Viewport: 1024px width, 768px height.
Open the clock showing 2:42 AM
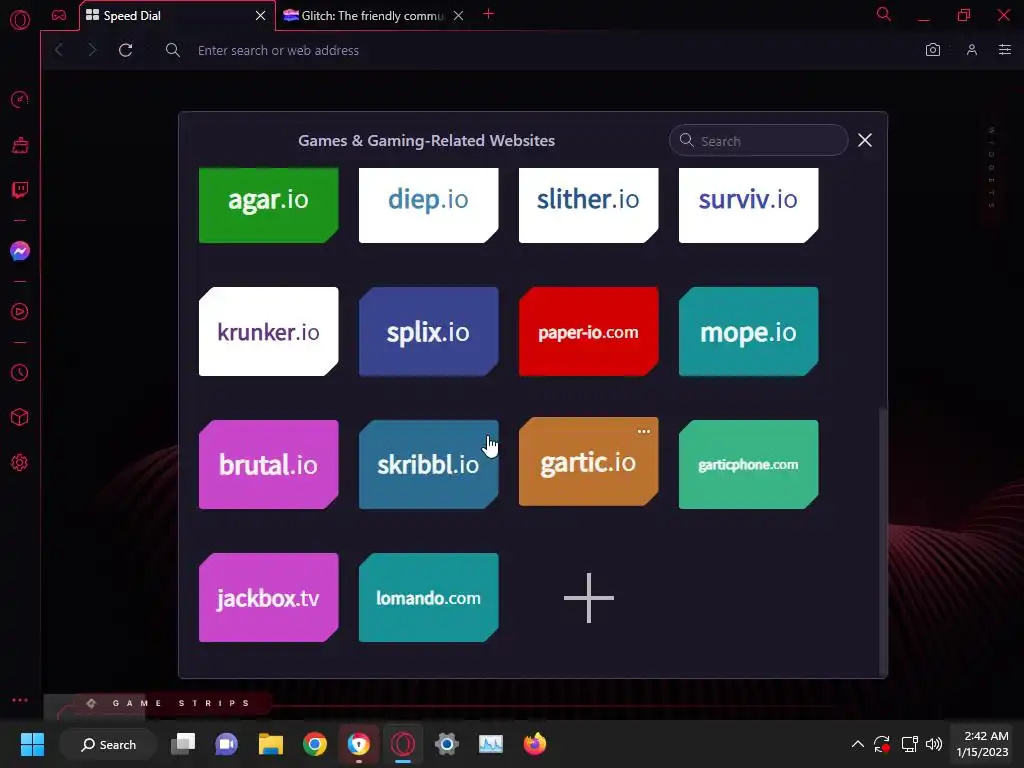point(982,744)
